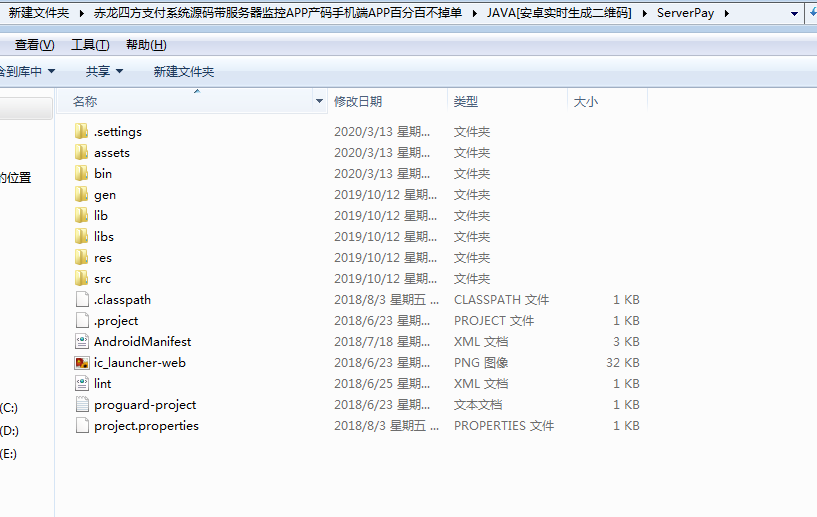
Task: Click the PROPERTIES 文件 type cell
Action: pyautogui.click(x=504, y=425)
